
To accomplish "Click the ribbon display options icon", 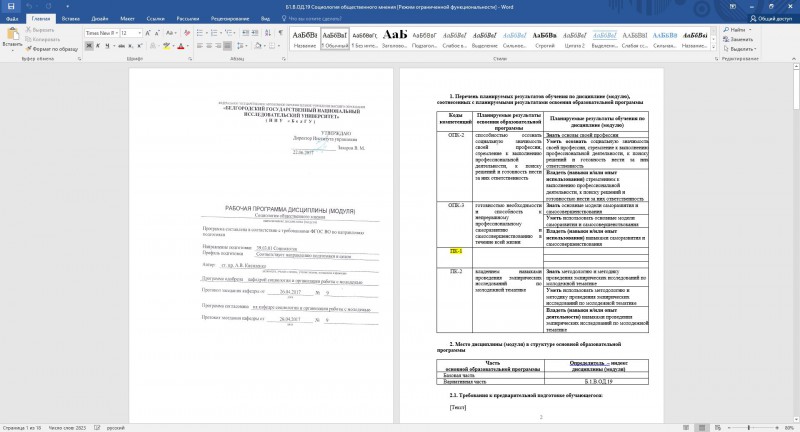I will (x=733, y=7).
